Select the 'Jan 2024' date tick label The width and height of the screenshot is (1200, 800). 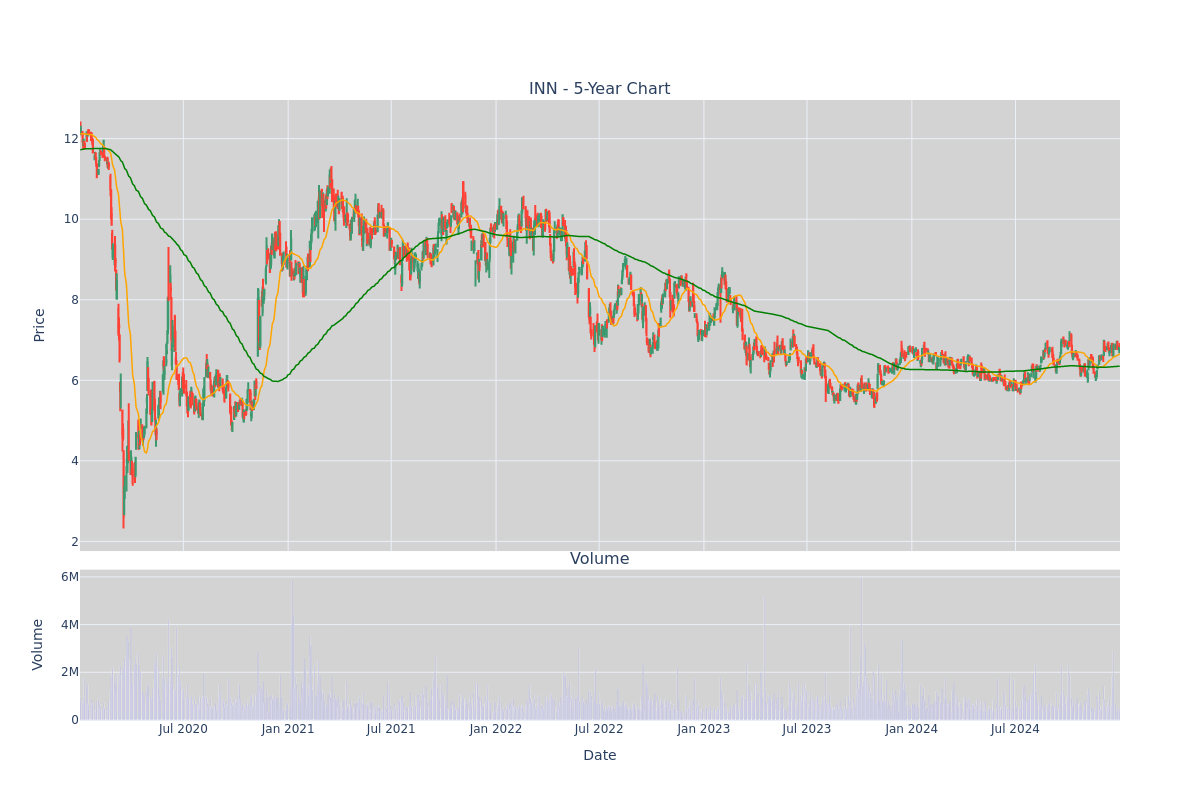click(912, 729)
